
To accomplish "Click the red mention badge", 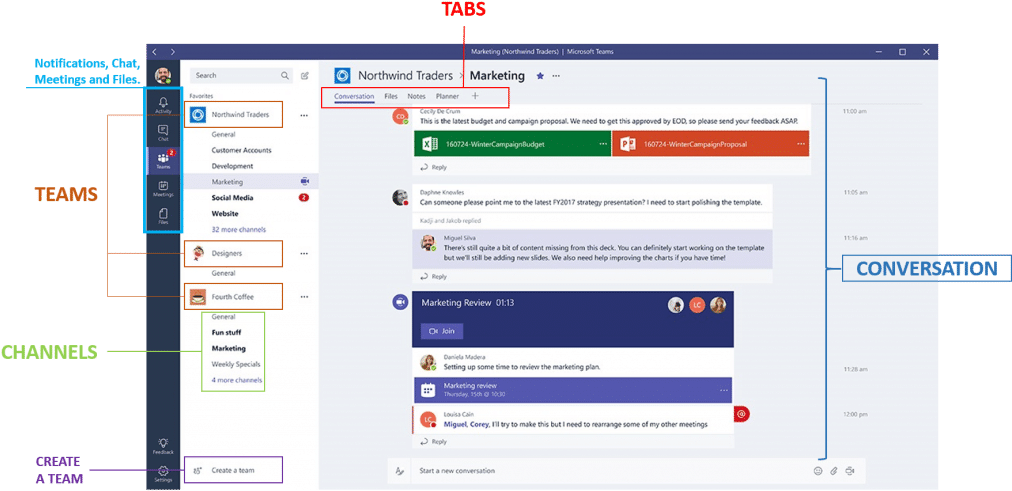I will (x=742, y=413).
